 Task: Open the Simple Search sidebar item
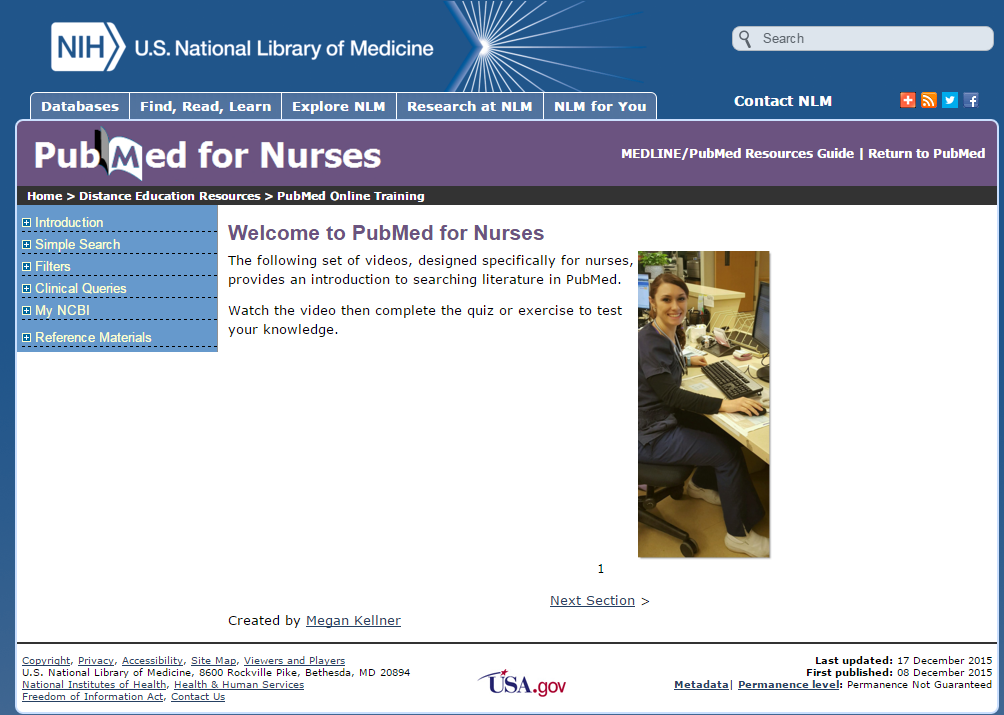(x=77, y=245)
